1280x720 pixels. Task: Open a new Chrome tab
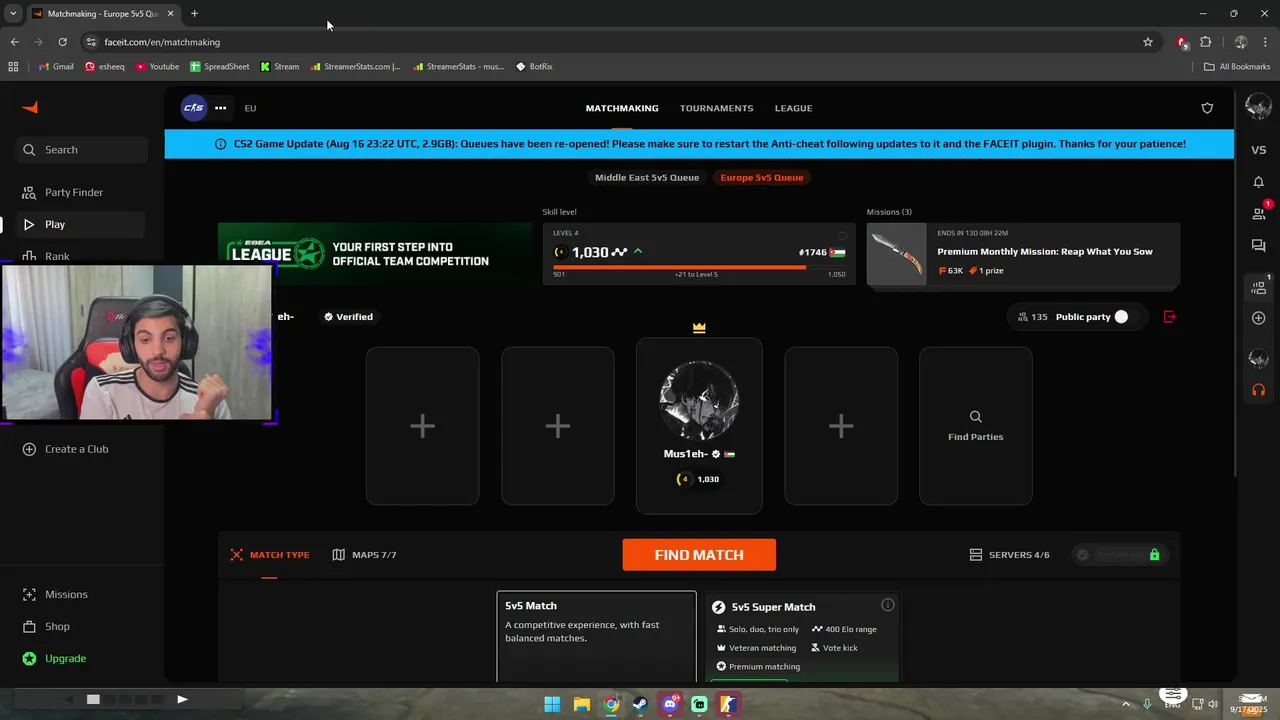(194, 14)
